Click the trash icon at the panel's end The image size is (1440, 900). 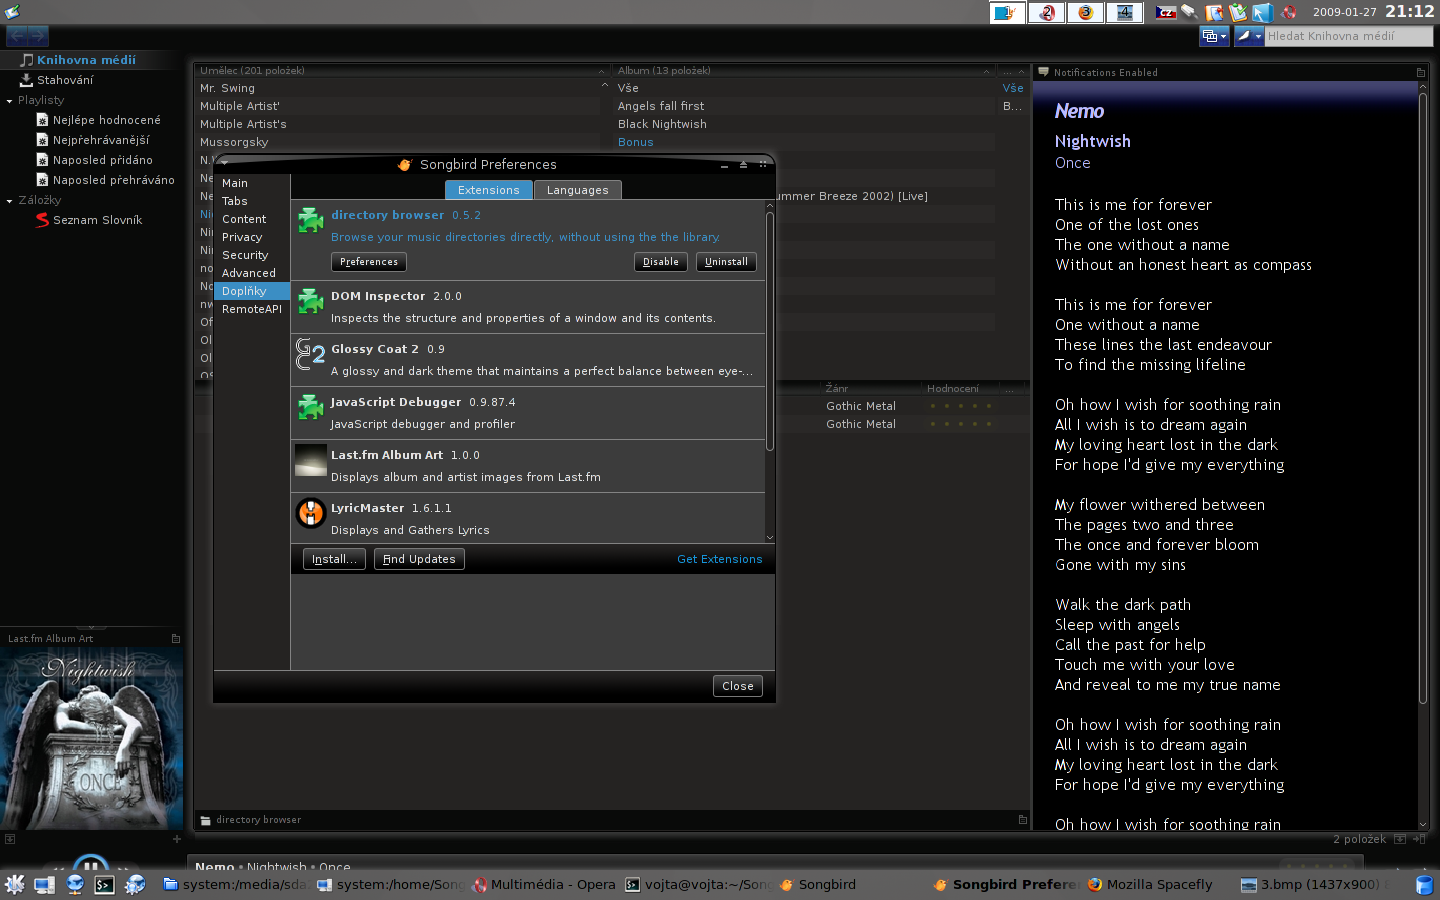pyautogui.click(x=1425, y=885)
